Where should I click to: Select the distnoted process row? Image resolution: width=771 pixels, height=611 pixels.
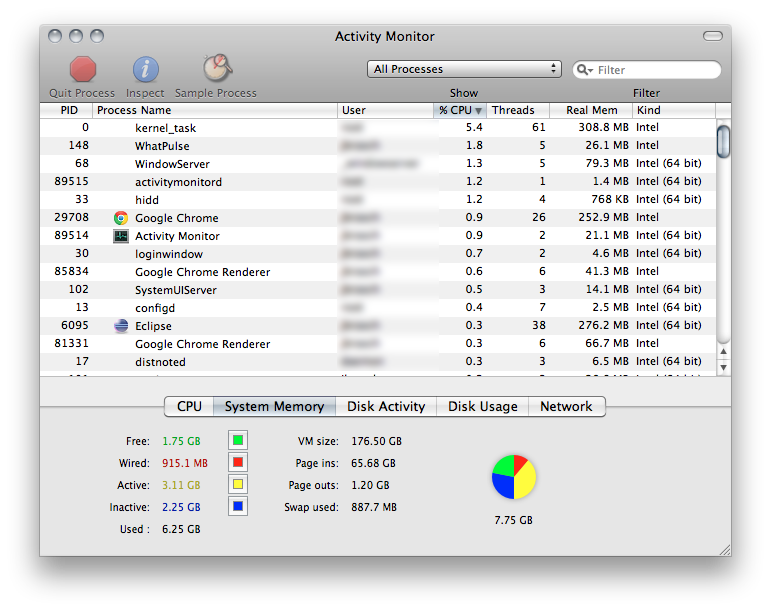378,362
